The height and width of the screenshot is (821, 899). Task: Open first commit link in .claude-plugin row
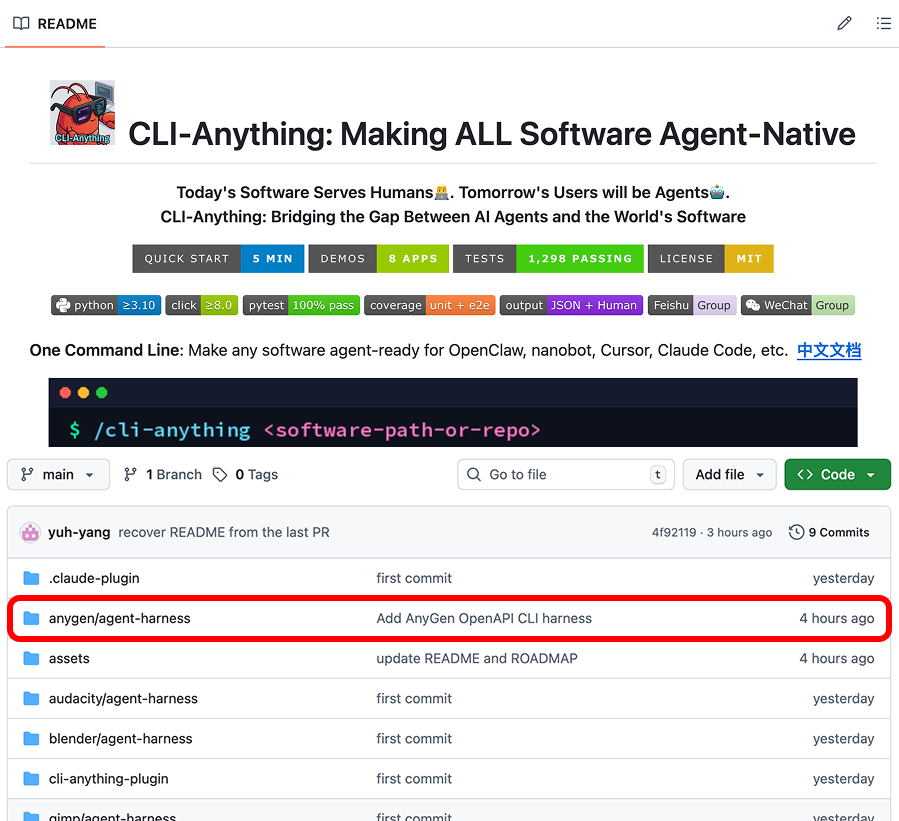414,578
